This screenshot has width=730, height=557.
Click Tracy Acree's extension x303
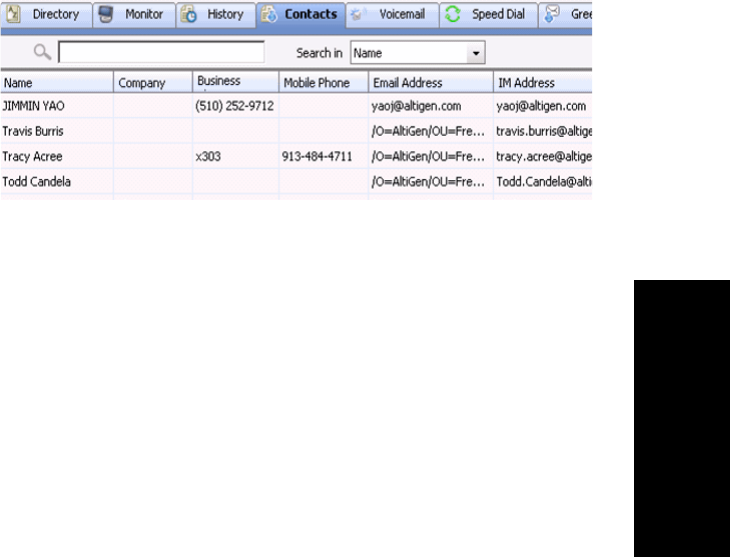pos(208,156)
